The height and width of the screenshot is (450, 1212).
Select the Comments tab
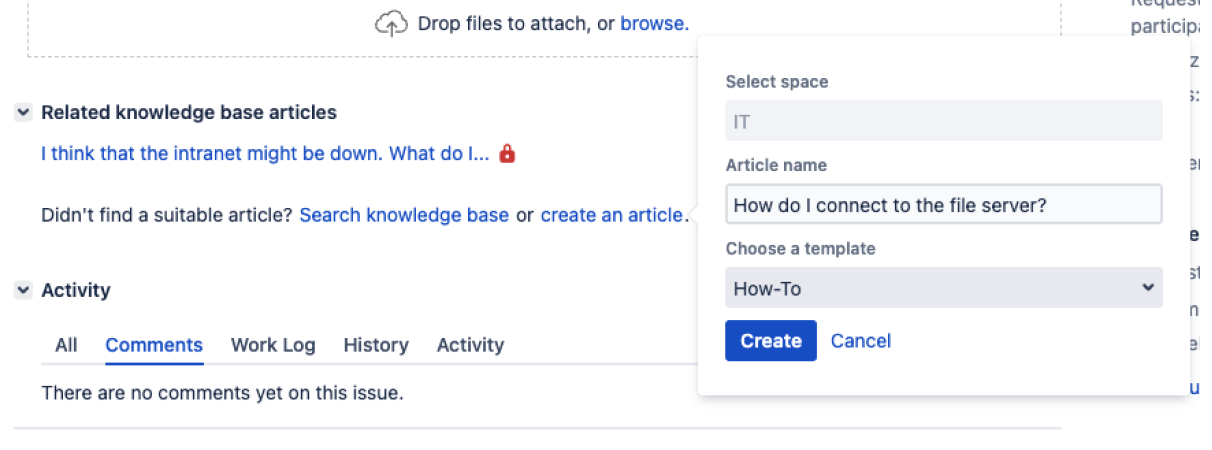(154, 345)
